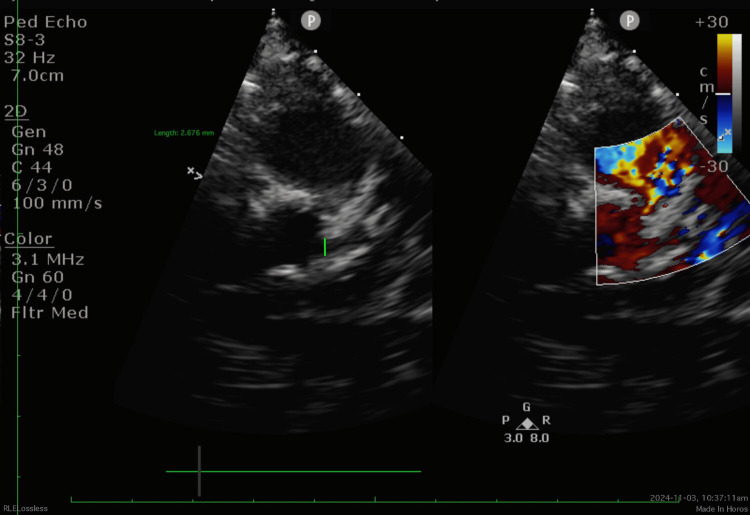Image resolution: width=750 pixels, height=515 pixels.
Task: Click the 7.0cm depth value
Action: tap(37, 76)
